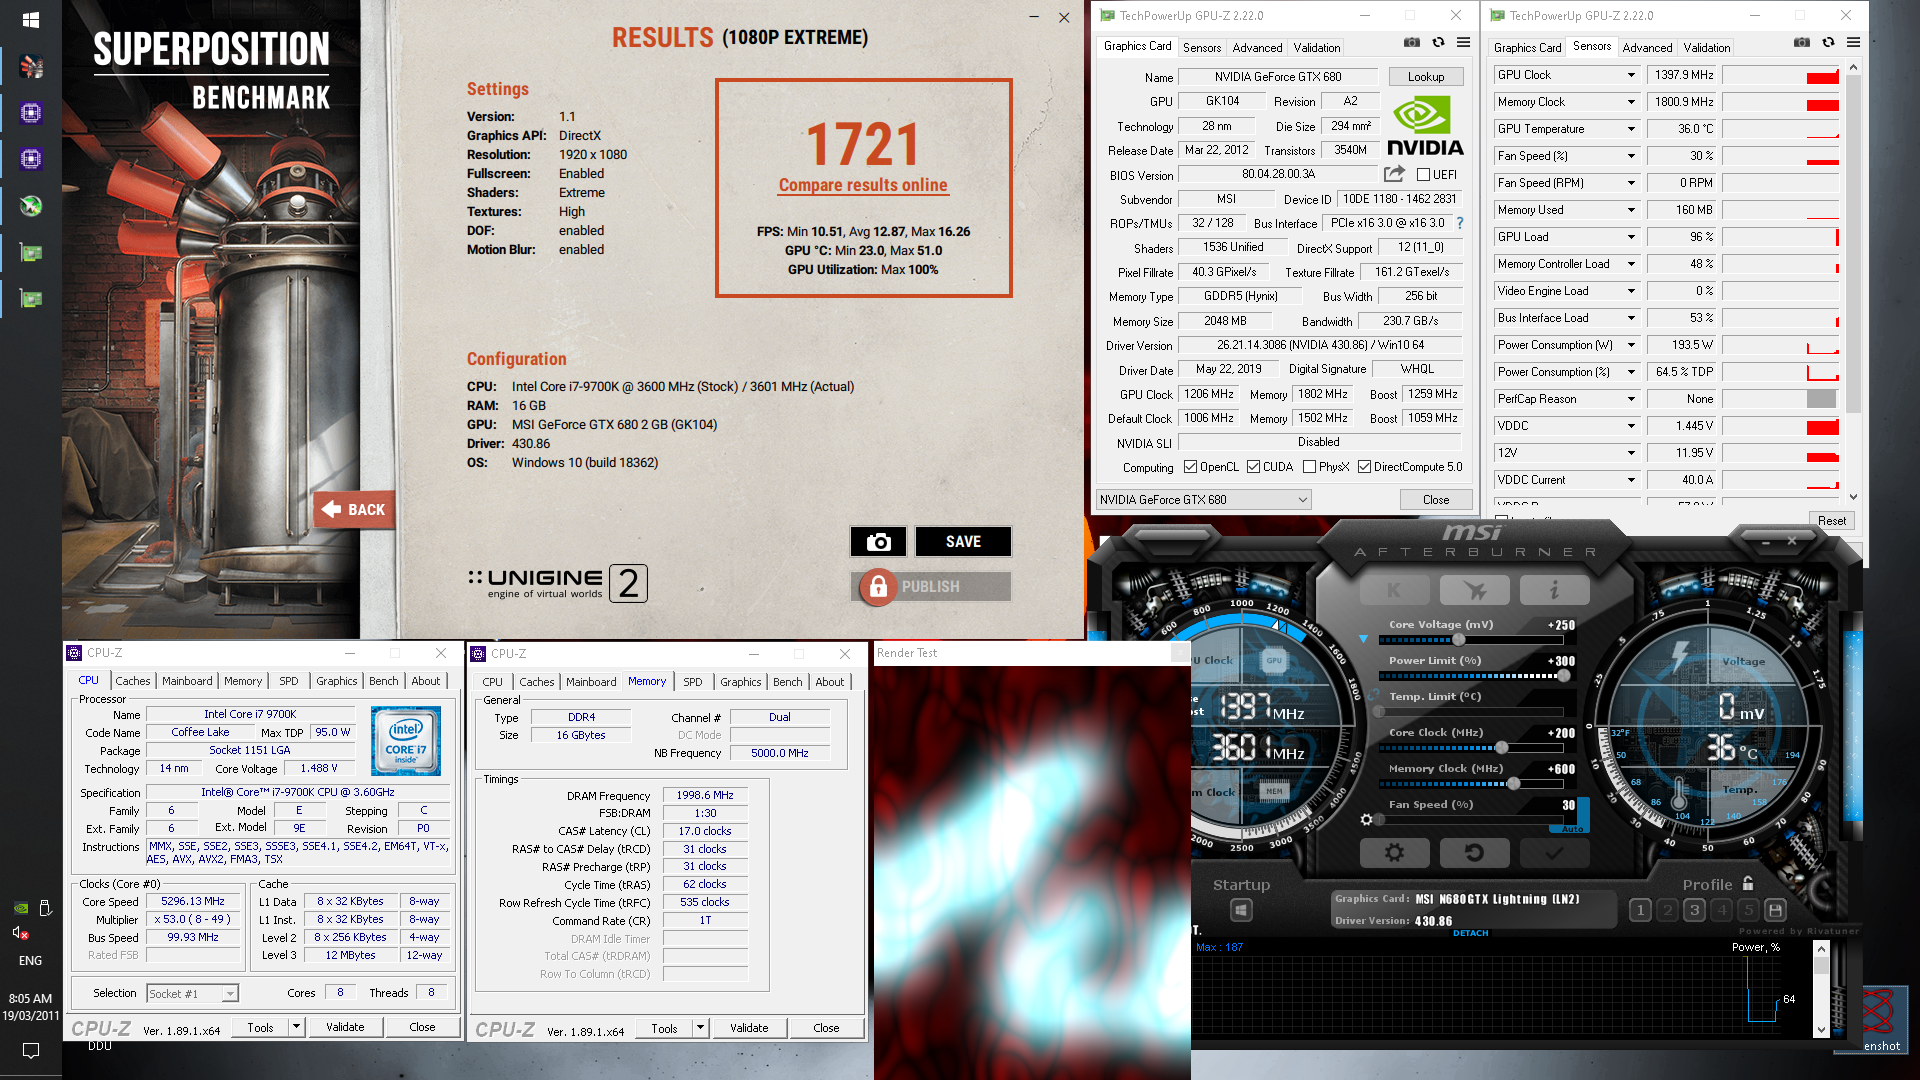This screenshot has width=1920, height=1080.
Task: Click the SAVE button in Superposition
Action: click(x=963, y=541)
